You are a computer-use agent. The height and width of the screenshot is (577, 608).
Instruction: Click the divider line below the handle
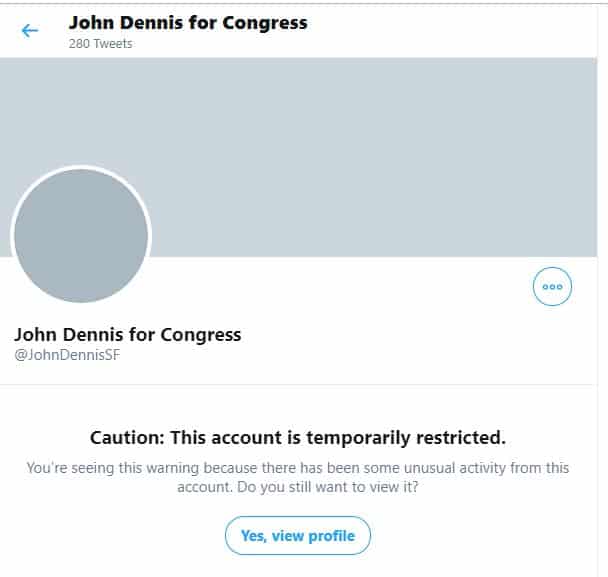tap(304, 385)
